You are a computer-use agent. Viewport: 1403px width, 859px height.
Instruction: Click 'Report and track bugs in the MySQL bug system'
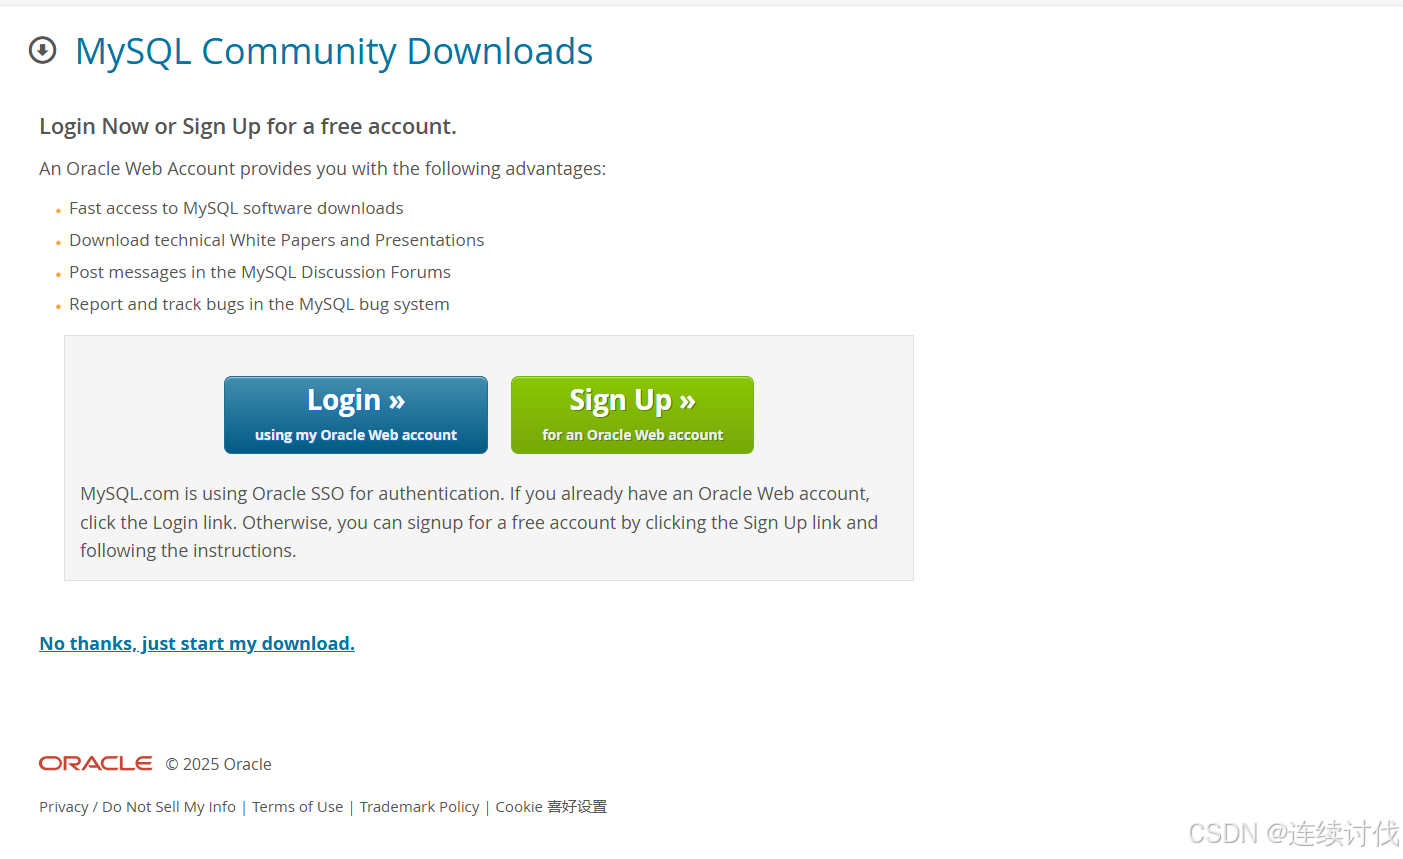point(259,304)
